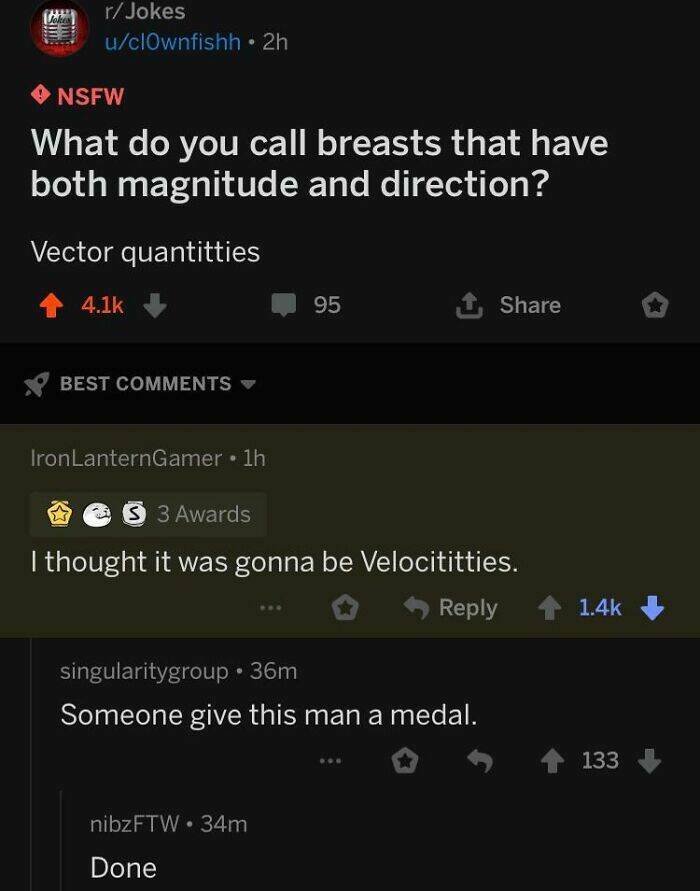Image resolution: width=700 pixels, height=891 pixels.
Task: Share the post
Action: (509, 305)
